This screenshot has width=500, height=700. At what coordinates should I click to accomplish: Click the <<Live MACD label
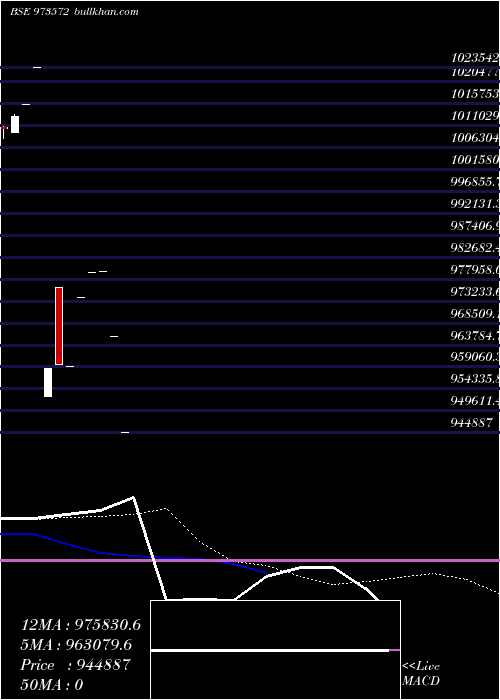click(421, 673)
